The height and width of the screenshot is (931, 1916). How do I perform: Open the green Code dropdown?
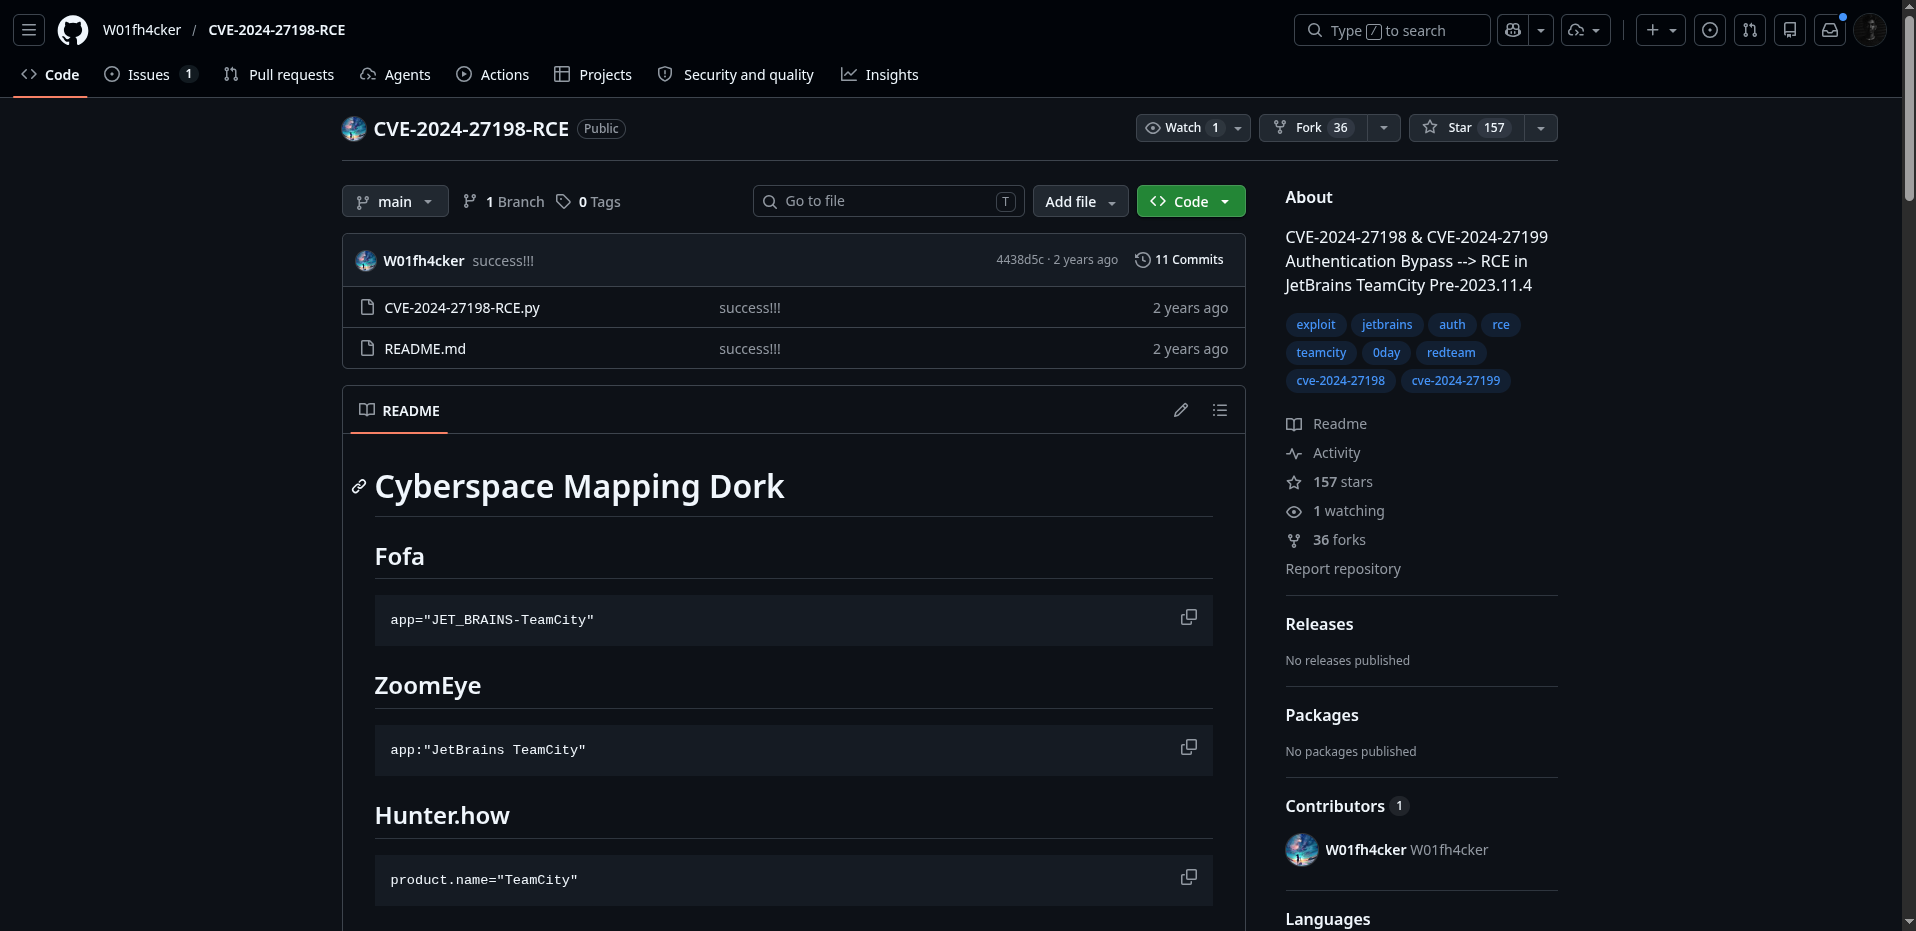pos(1191,202)
